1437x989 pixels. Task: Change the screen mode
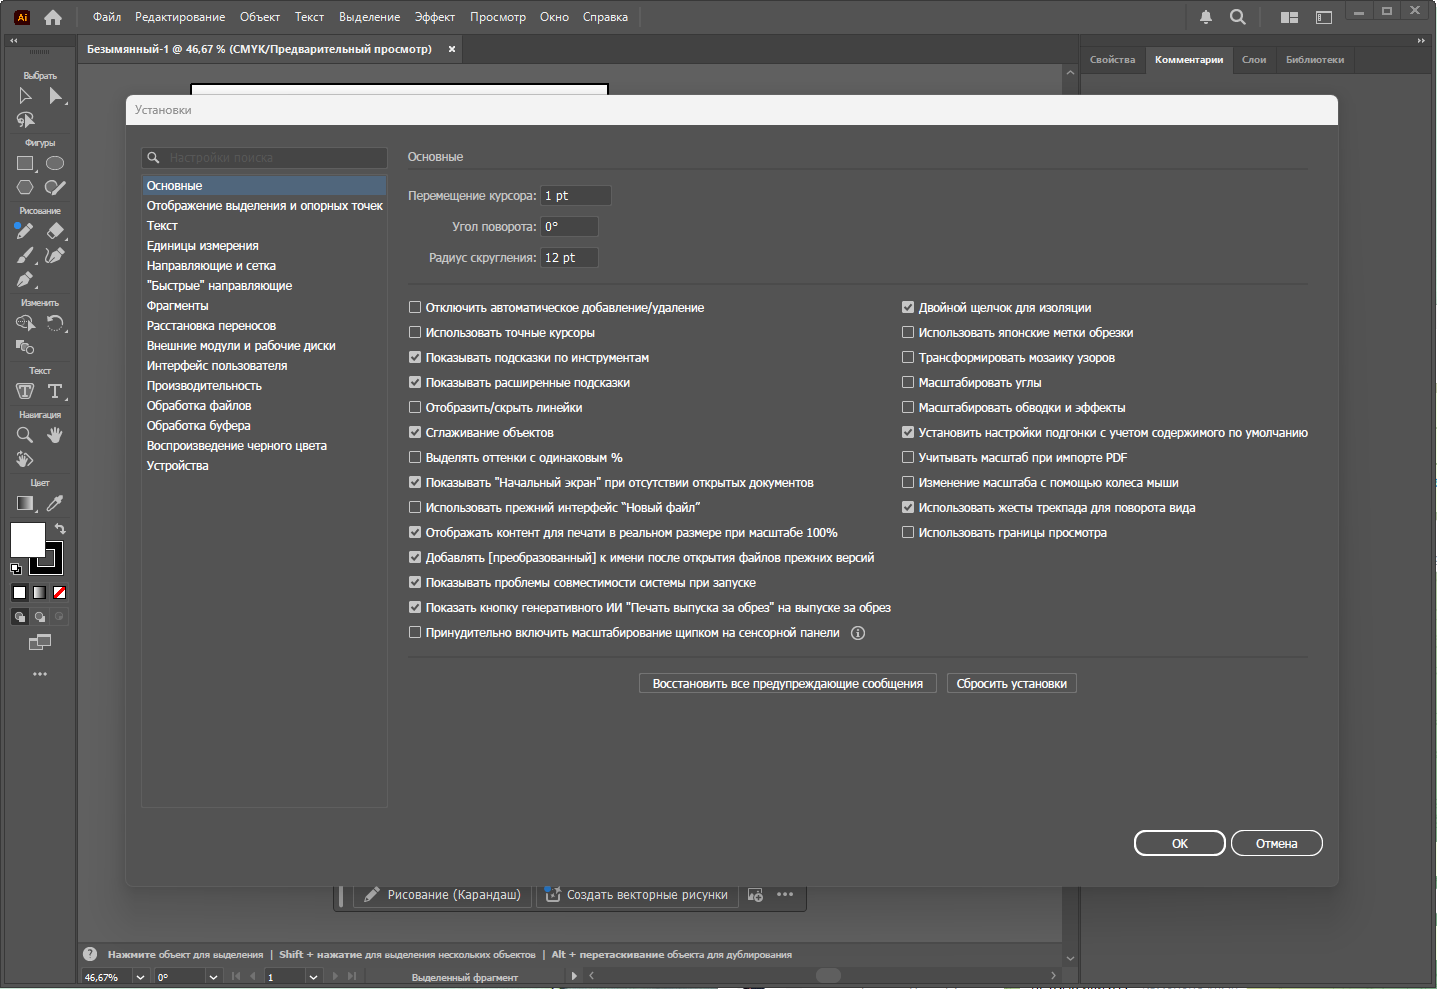click(x=40, y=643)
